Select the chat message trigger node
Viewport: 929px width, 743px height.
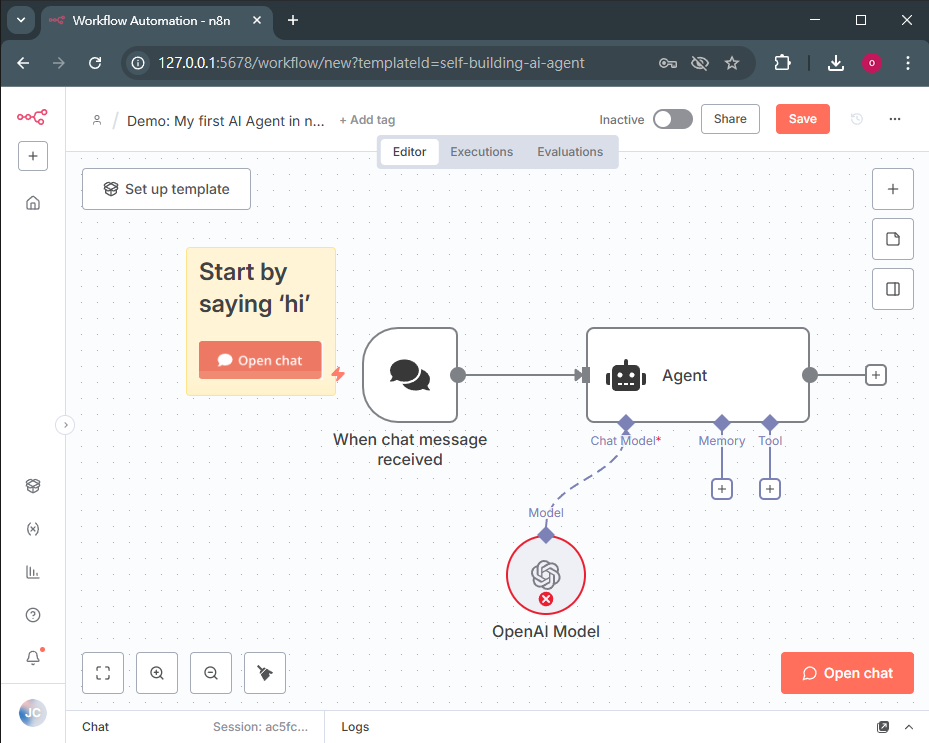click(410, 375)
